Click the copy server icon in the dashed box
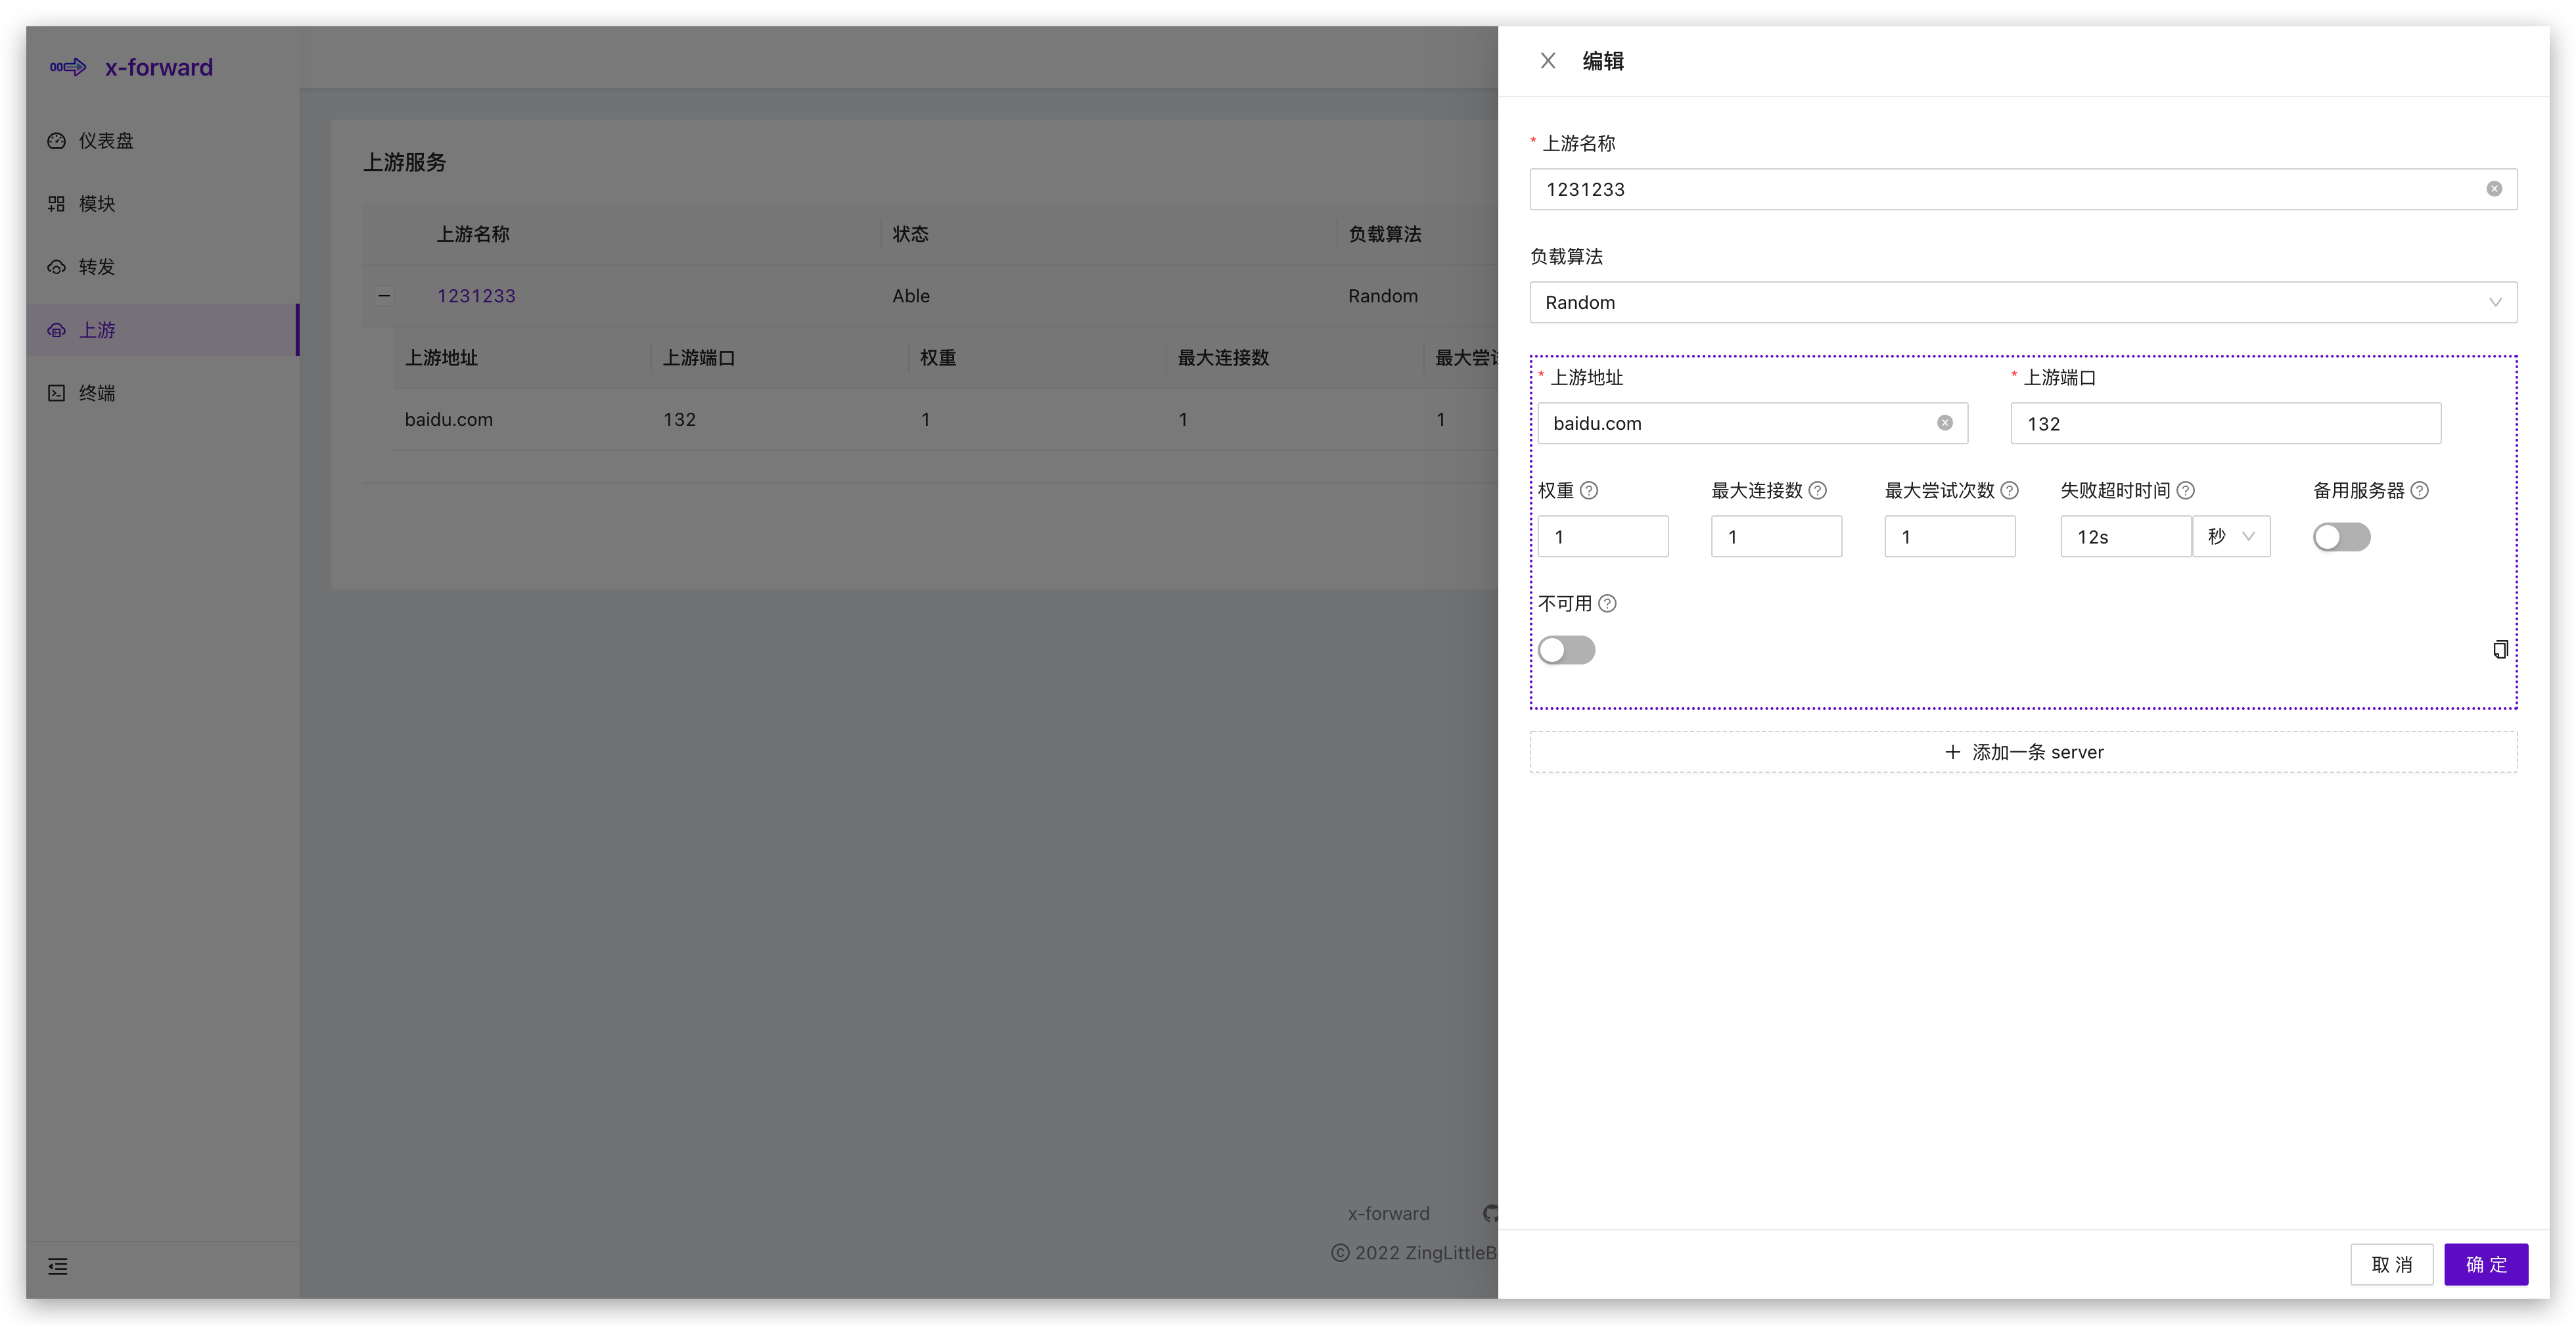 (x=2500, y=650)
